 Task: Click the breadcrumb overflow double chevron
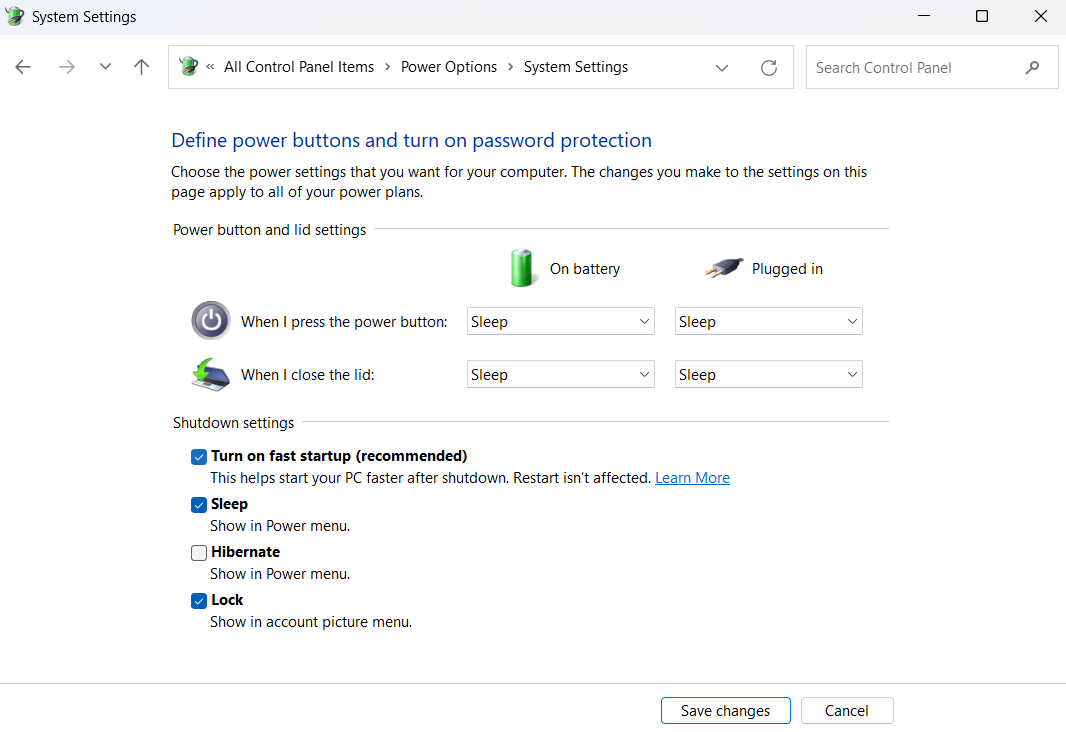coord(210,67)
